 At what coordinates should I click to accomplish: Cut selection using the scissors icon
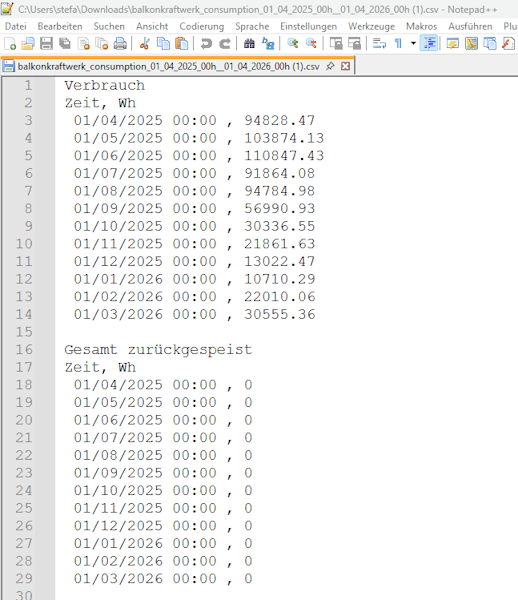click(x=144, y=44)
